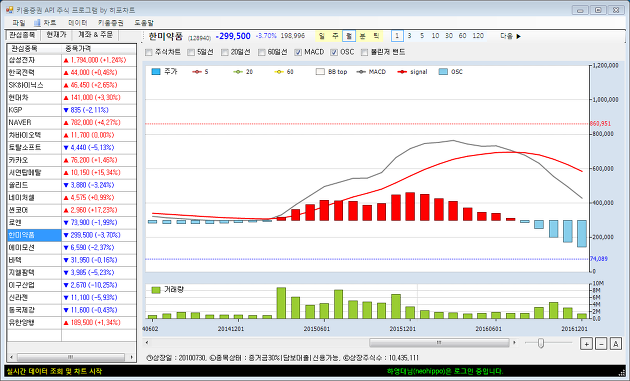This screenshot has height=381, width=630.
Task: Select the 일 daily period button
Action: tap(321, 36)
